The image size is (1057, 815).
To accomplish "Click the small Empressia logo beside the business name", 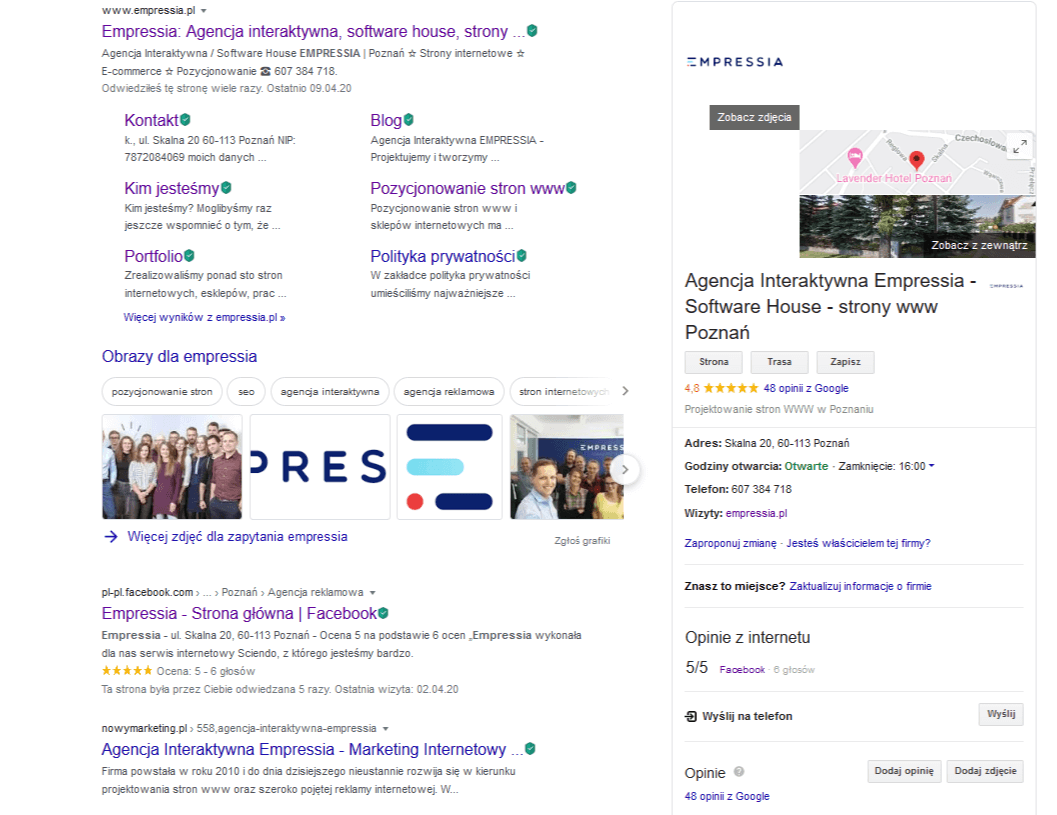I will point(1006,286).
